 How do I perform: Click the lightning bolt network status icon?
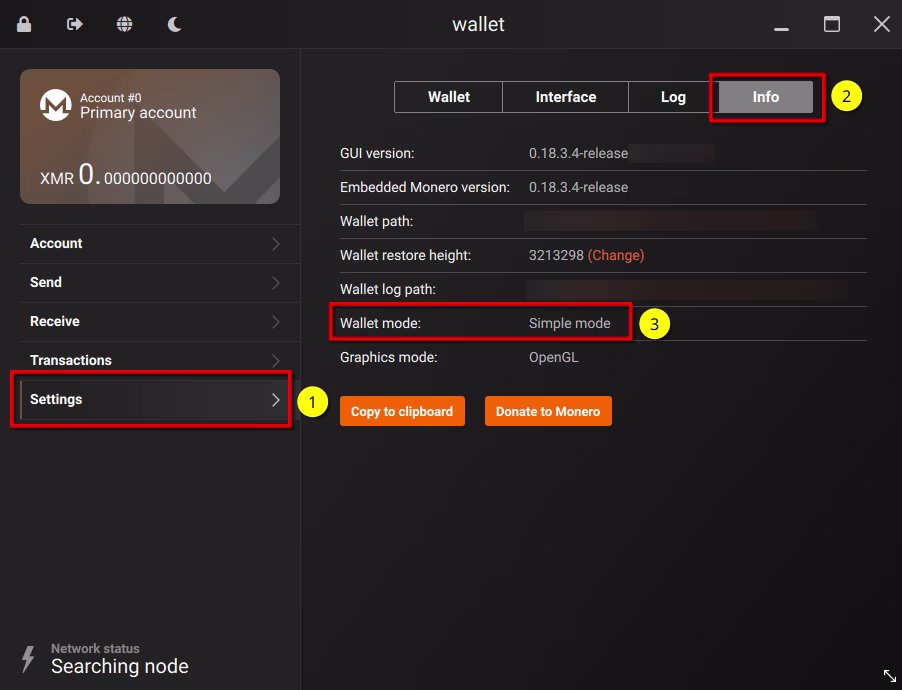point(28,658)
